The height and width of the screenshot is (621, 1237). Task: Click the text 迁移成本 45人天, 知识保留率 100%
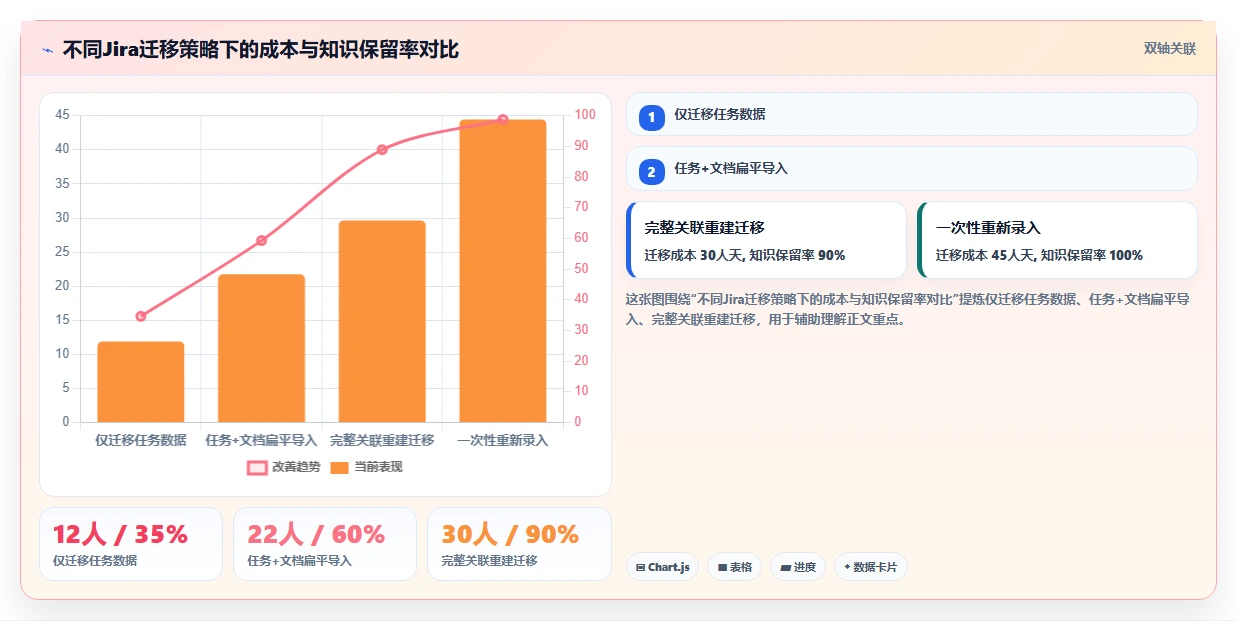click(1039, 256)
